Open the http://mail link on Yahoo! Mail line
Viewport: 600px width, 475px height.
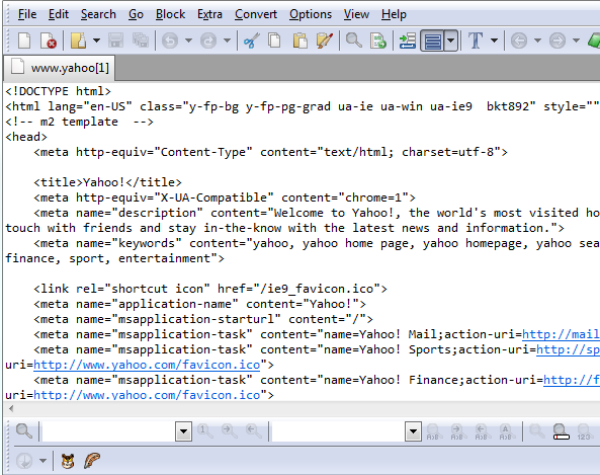561,334
